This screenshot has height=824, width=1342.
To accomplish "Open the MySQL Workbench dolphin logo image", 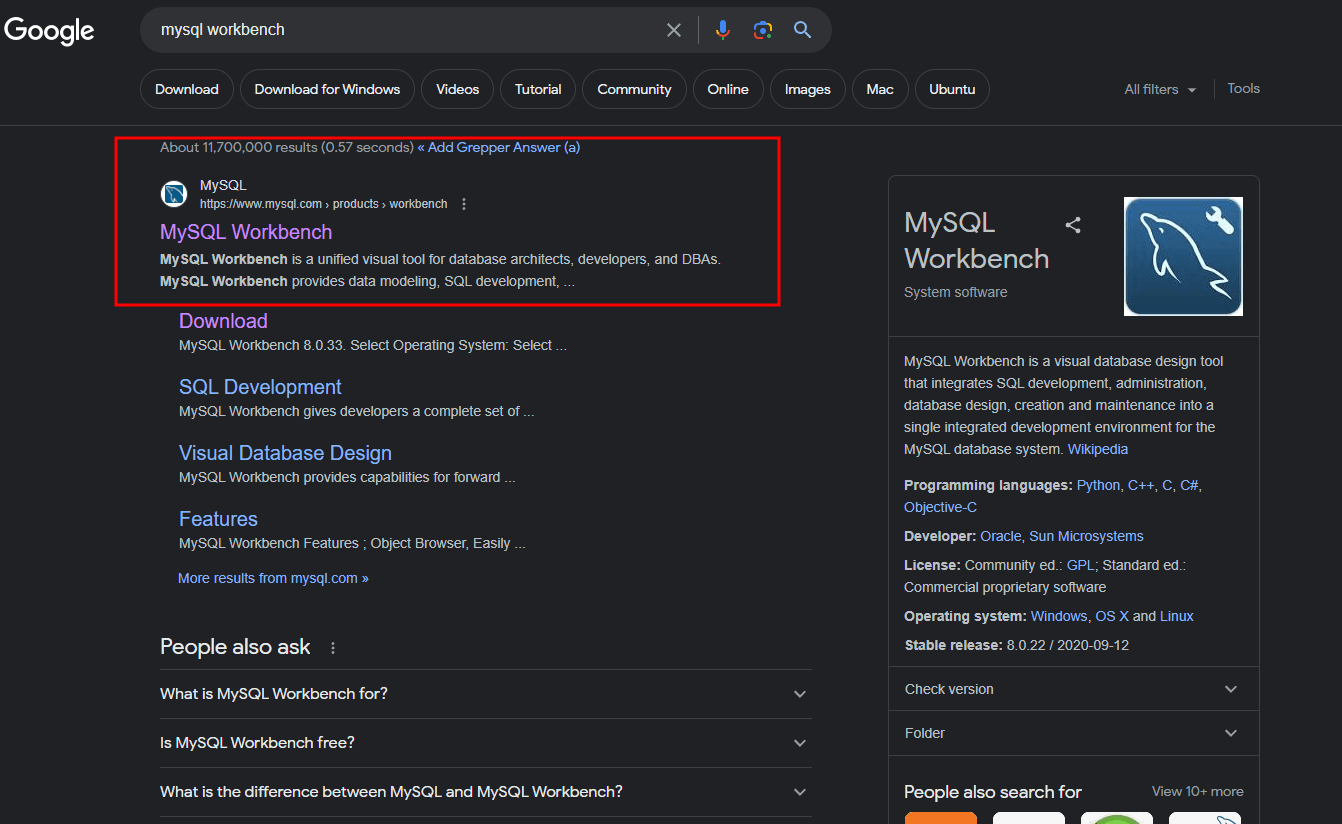I will (1183, 256).
